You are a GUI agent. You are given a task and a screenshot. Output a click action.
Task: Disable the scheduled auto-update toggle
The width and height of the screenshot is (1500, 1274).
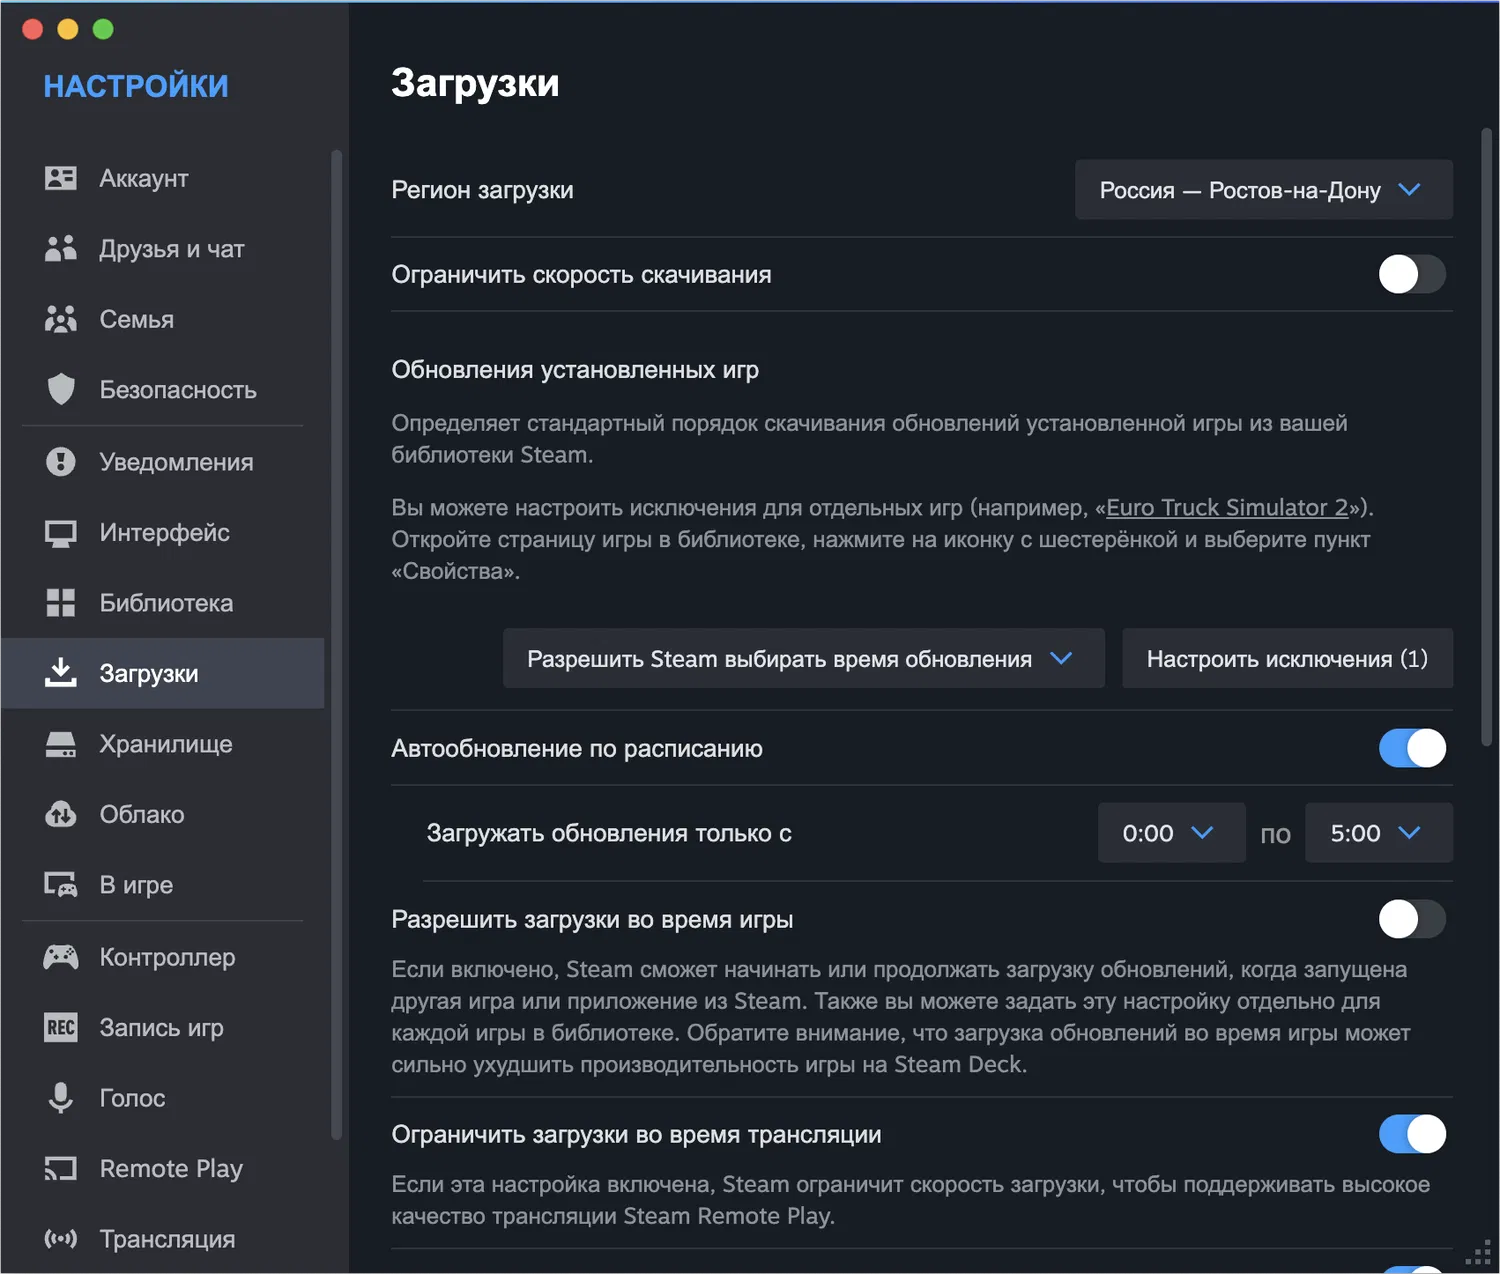pos(1411,748)
